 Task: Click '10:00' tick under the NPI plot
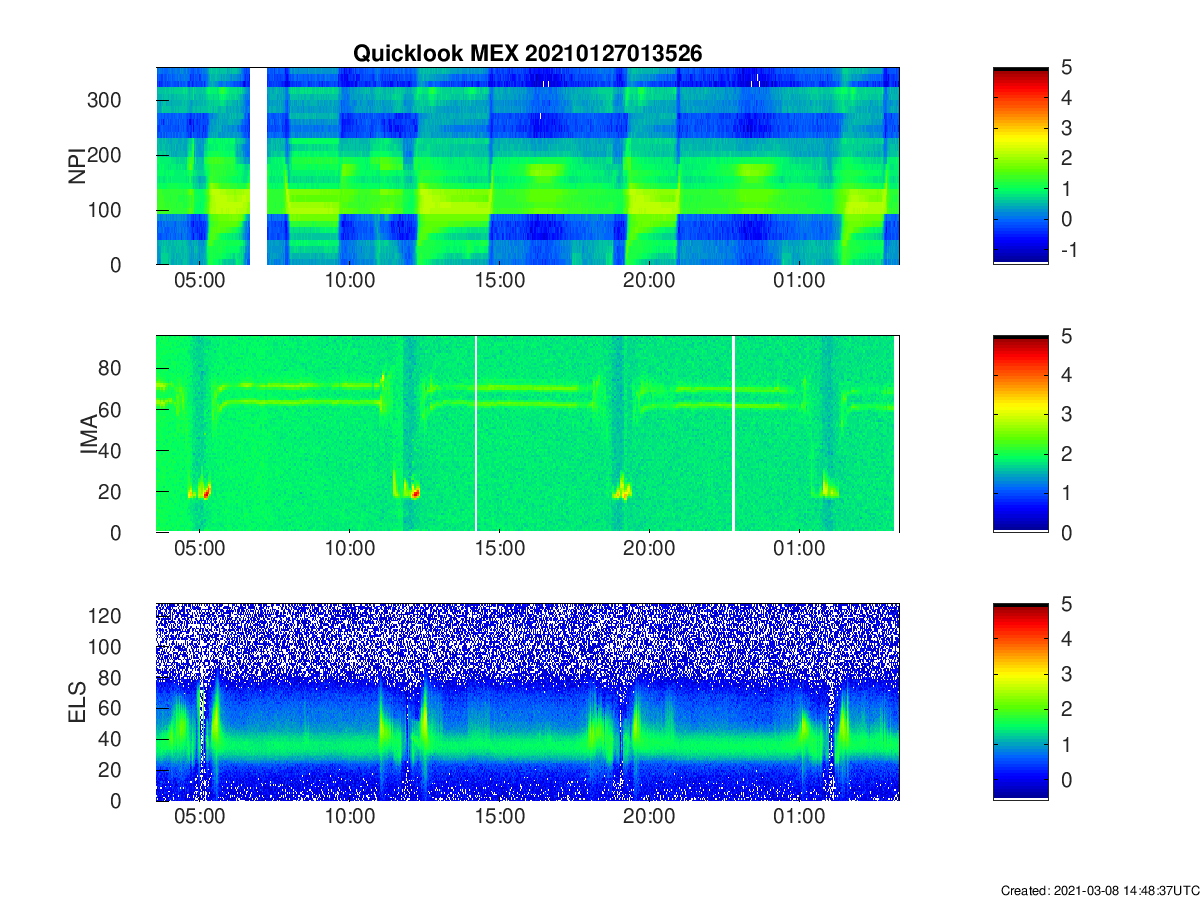[x=350, y=281]
